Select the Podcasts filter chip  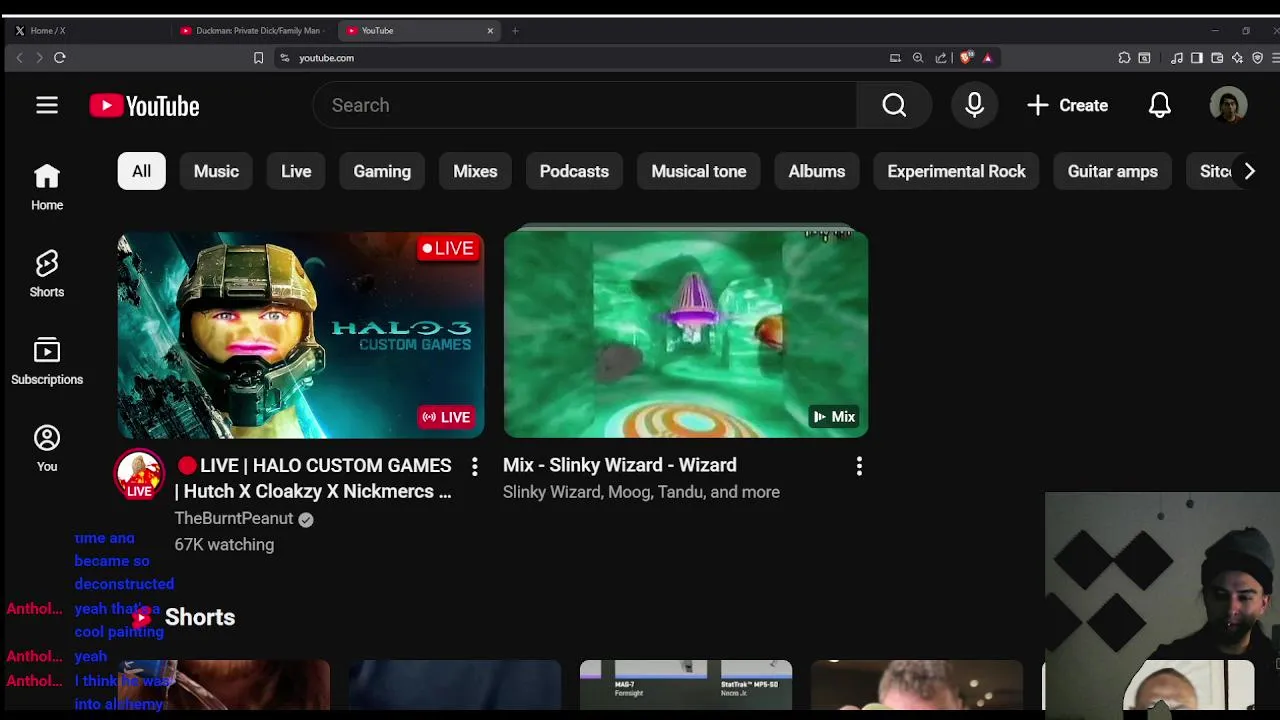(574, 171)
